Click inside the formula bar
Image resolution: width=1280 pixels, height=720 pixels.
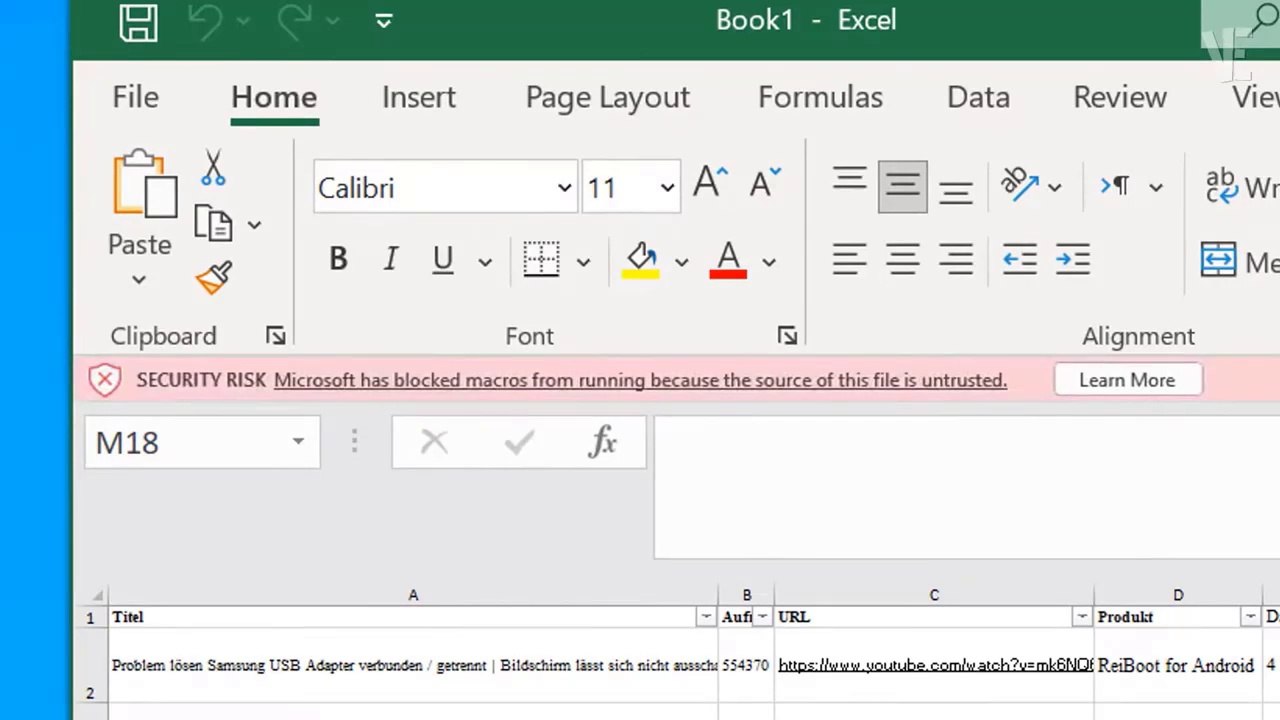click(x=966, y=487)
